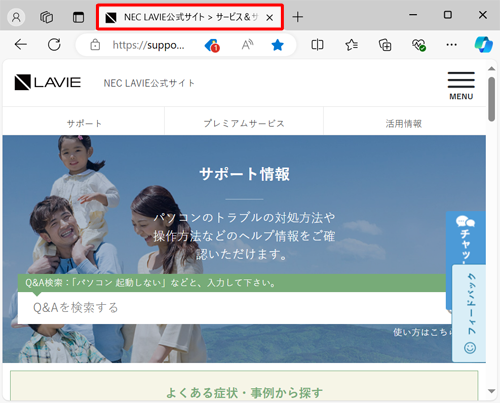The width and height of the screenshot is (500, 403).
Task: Click the scrollbar down arrow
Action: (492, 391)
